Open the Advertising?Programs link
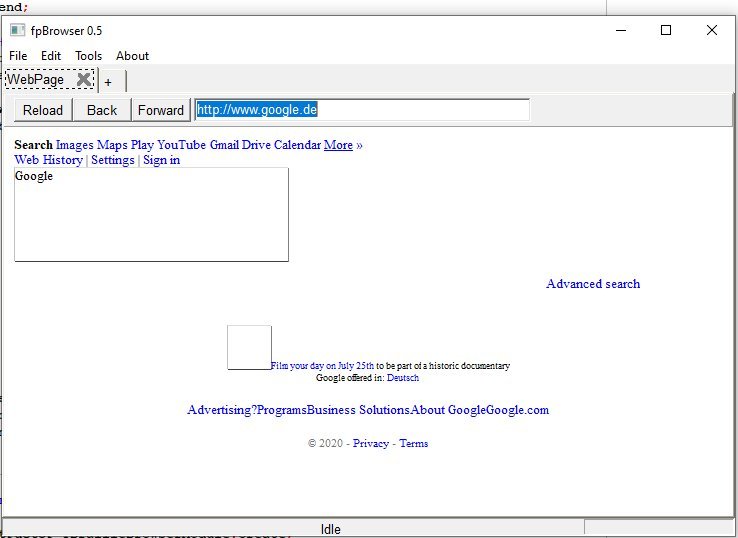The height and width of the screenshot is (538, 738). 247,410
